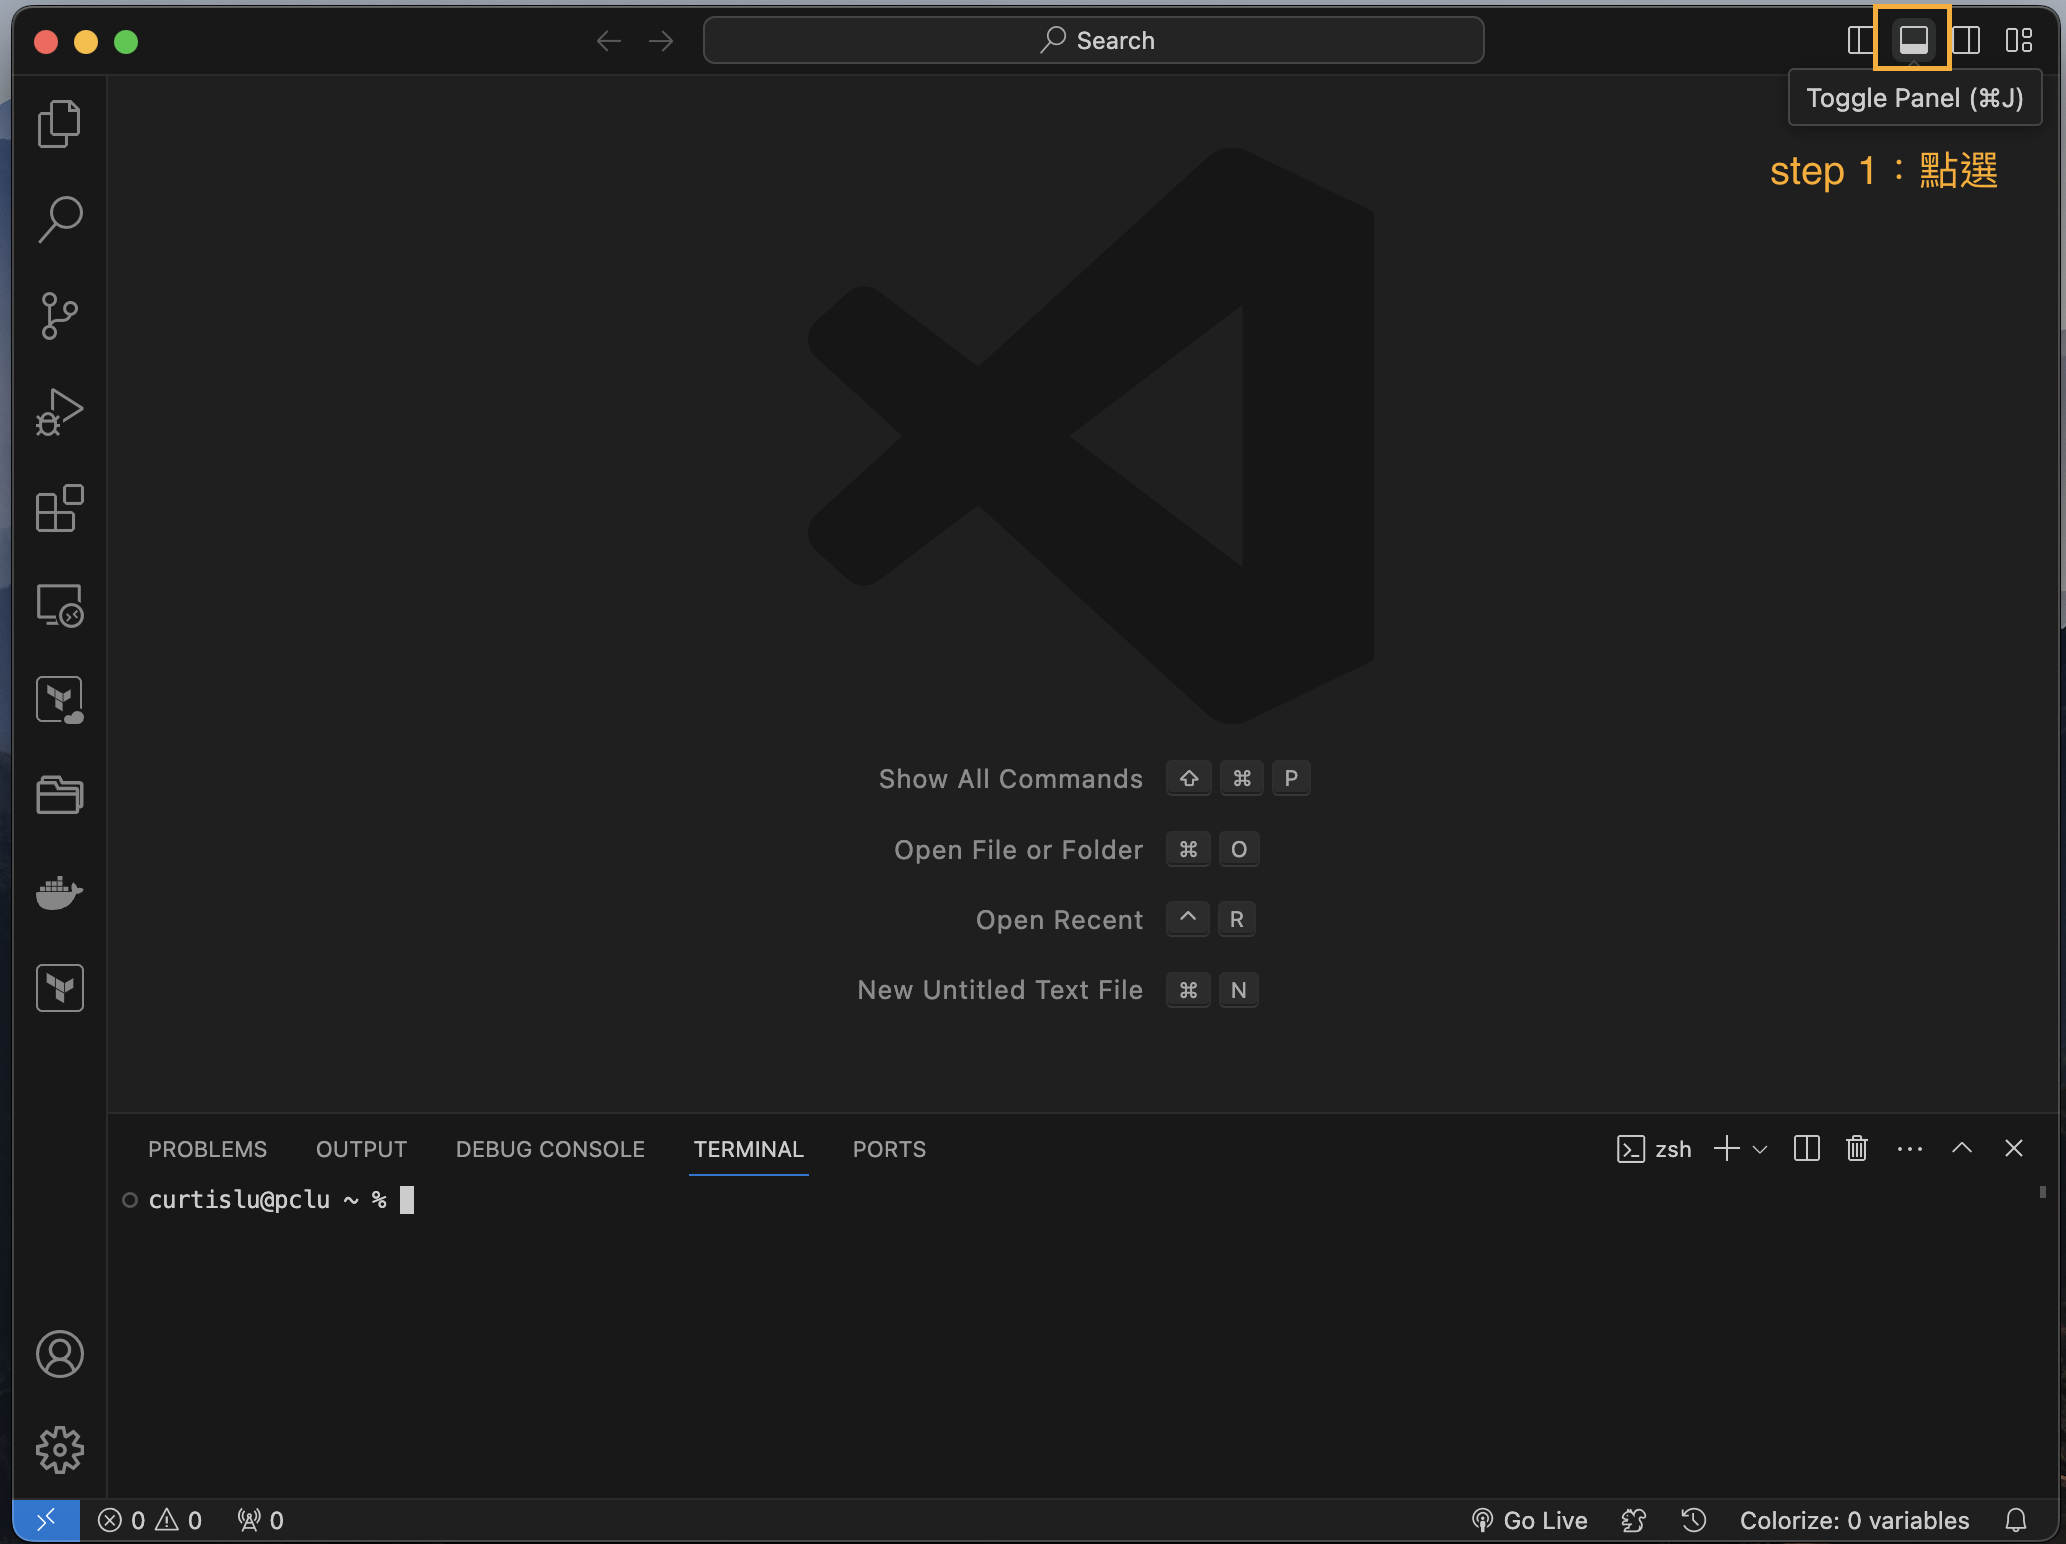The image size is (2066, 1544).
Task: Open the Search view in activity bar
Action: pyautogui.click(x=59, y=219)
